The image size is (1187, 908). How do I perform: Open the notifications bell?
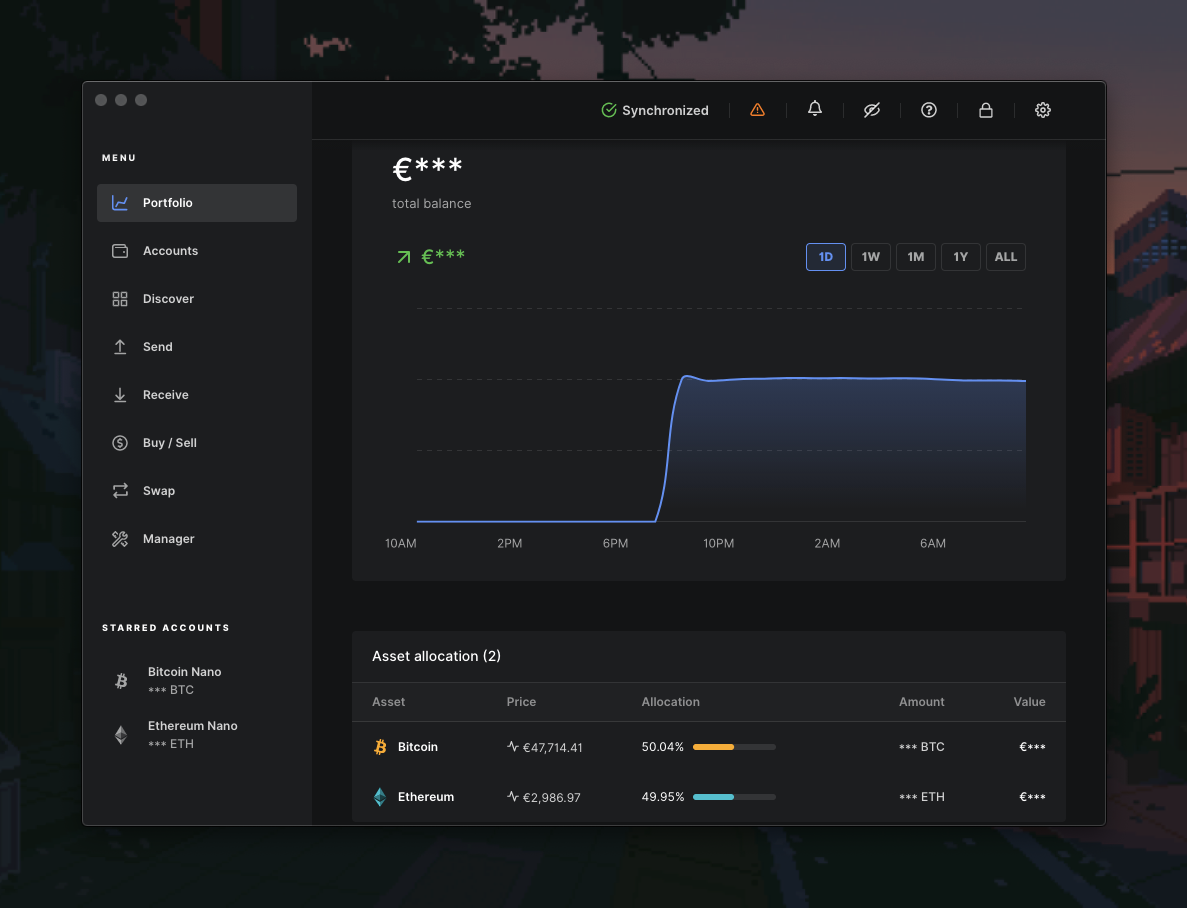(x=815, y=109)
